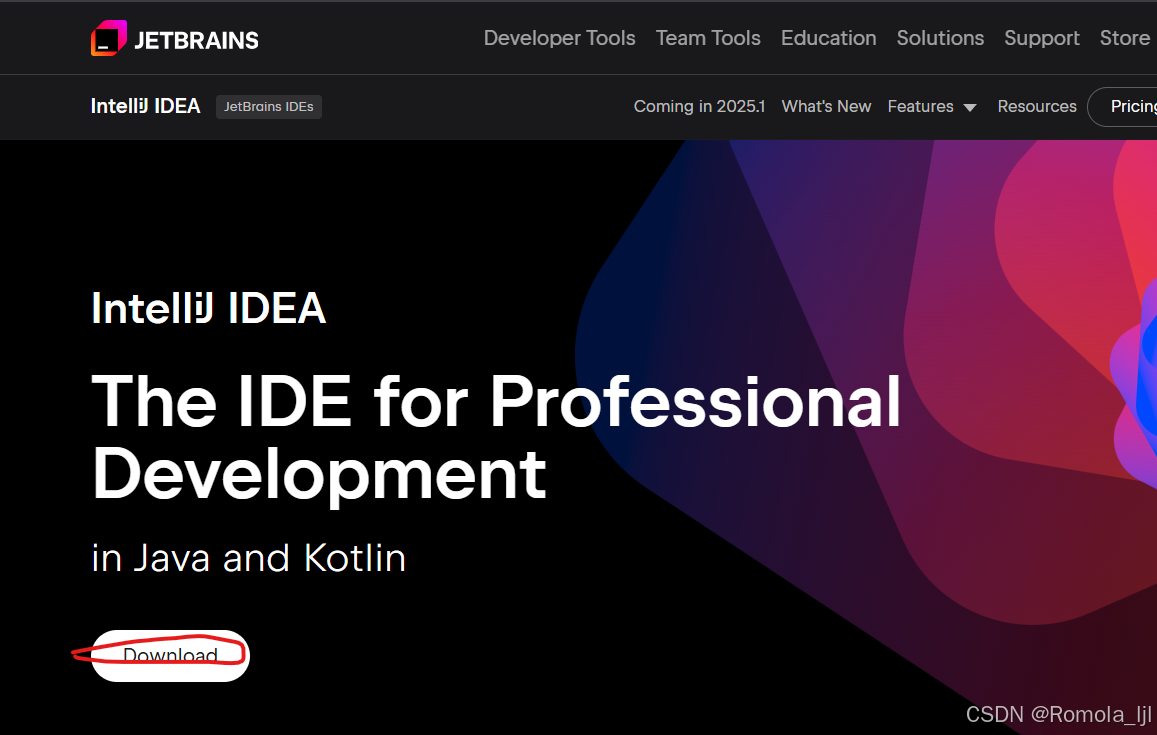Click the Pricing button
This screenshot has height=735, width=1157.
(1123, 106)
